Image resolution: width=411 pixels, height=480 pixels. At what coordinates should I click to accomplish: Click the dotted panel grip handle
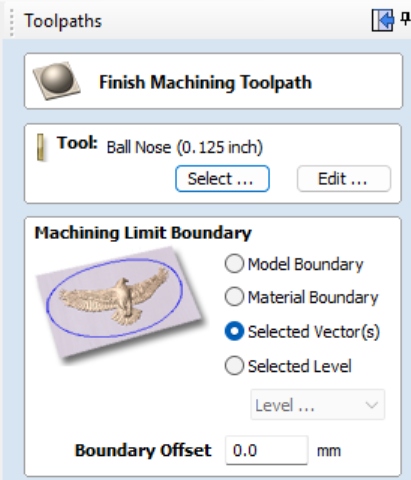pyautogui.click(x=12, y=22)
